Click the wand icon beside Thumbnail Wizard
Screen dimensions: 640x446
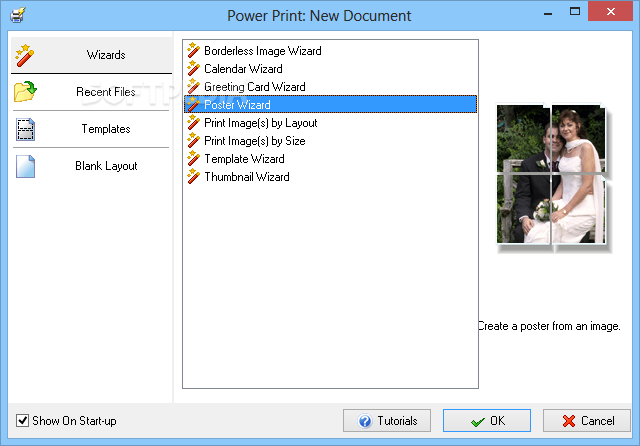[x=193, y=176]
